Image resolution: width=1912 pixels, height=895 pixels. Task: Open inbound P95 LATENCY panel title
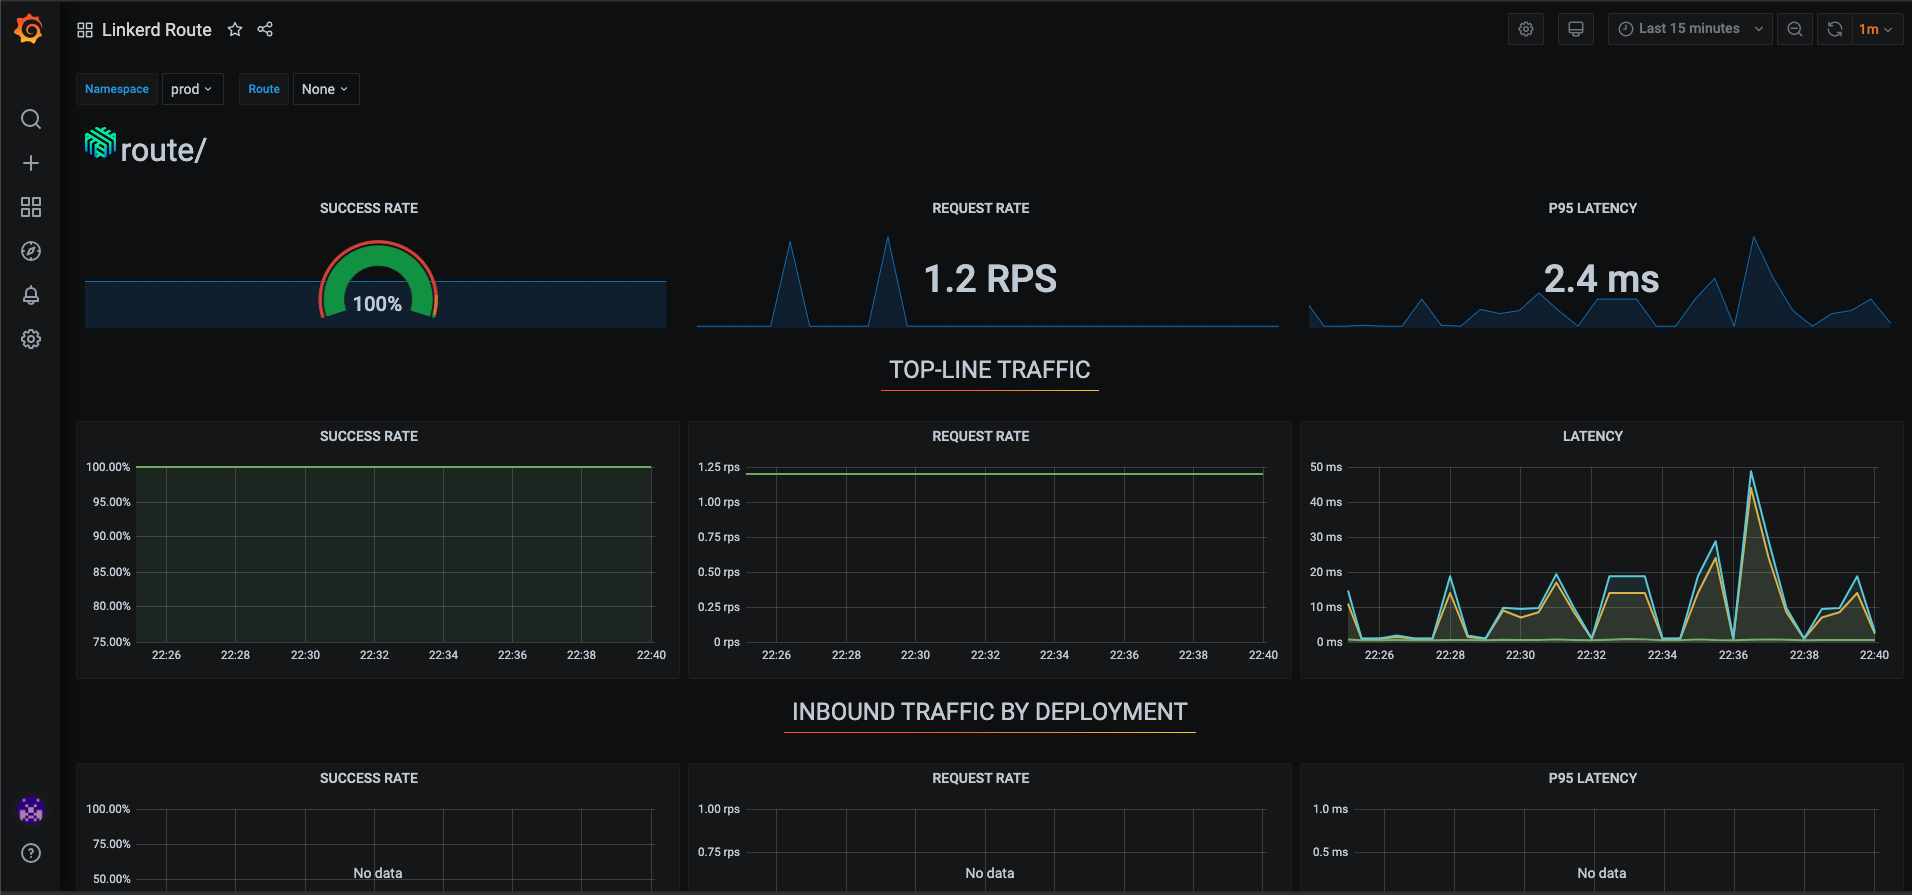(1593, 778)
